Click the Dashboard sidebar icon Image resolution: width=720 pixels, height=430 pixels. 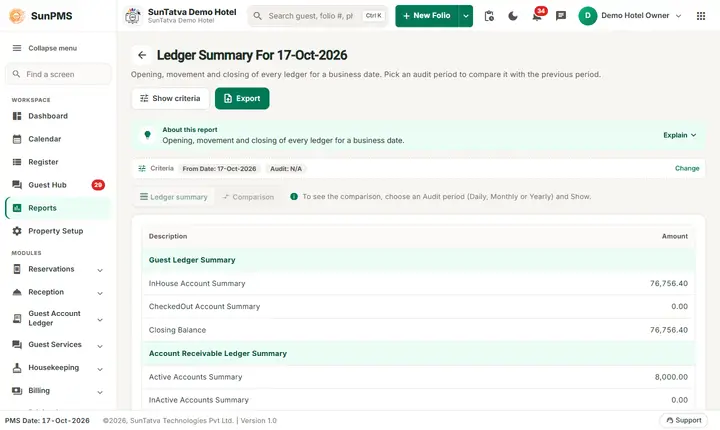17,116
